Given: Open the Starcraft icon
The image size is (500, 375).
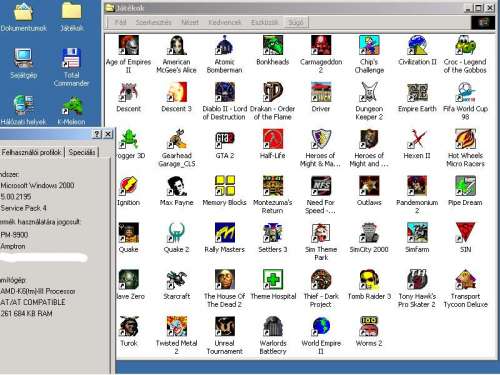Looking at the screenshot, I should [177, 279].
